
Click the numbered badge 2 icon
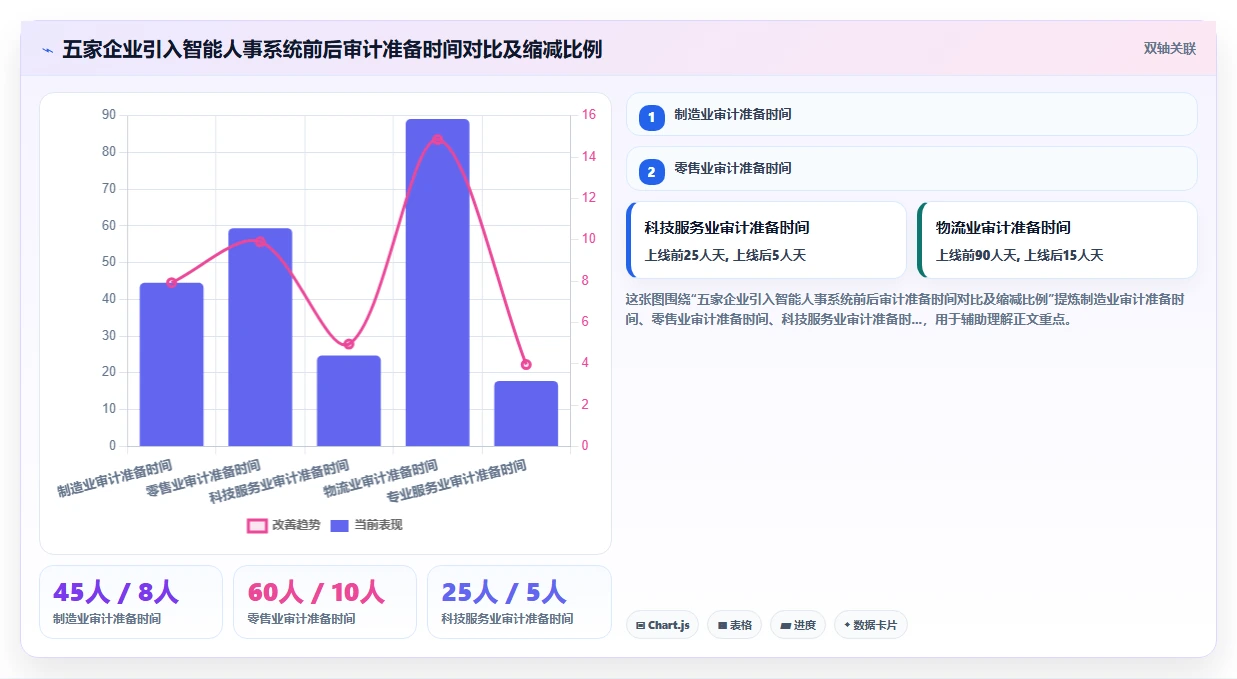(x=651, y=172)
